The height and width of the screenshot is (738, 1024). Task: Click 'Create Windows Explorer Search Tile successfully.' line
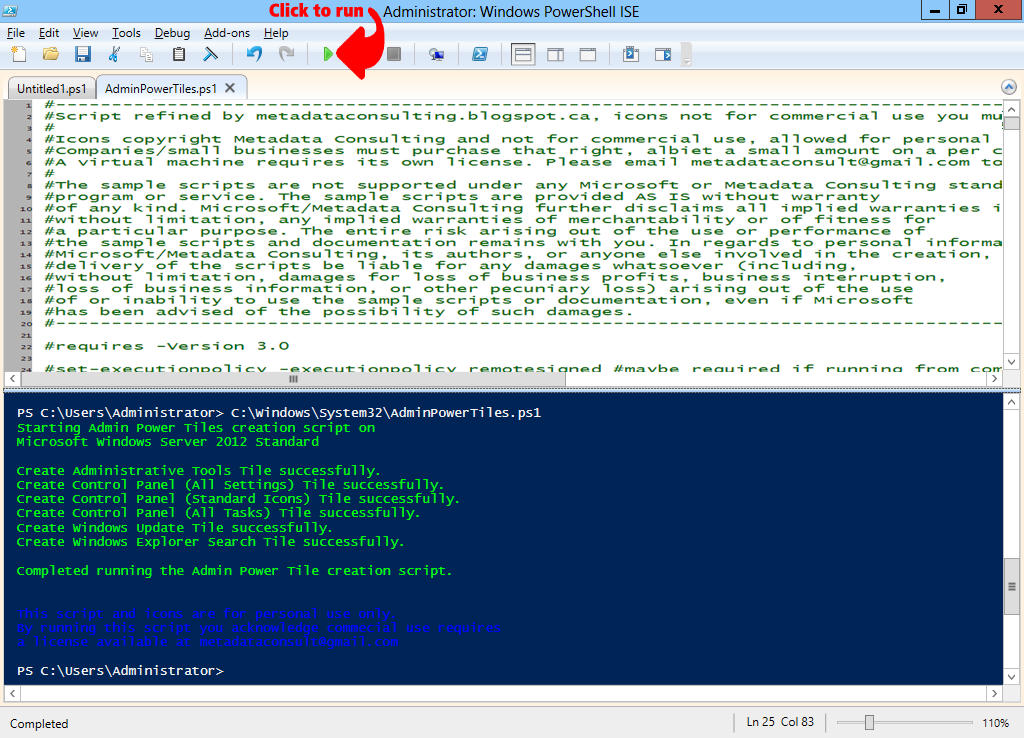pos(210,542)
